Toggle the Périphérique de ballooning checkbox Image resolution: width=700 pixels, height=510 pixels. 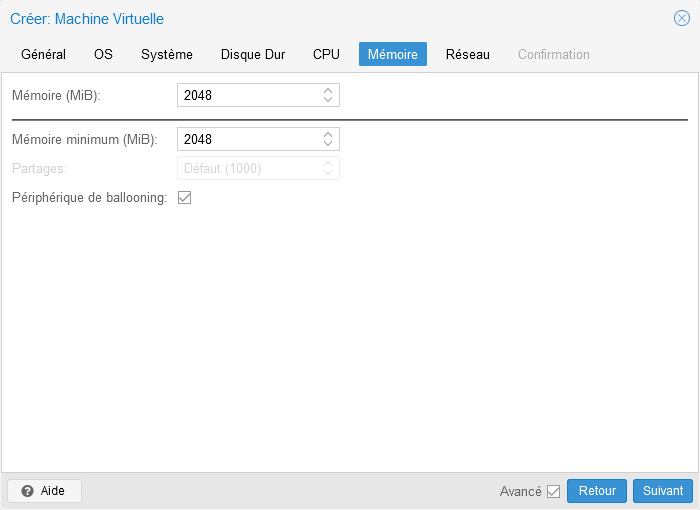click(x=184, y=198)
